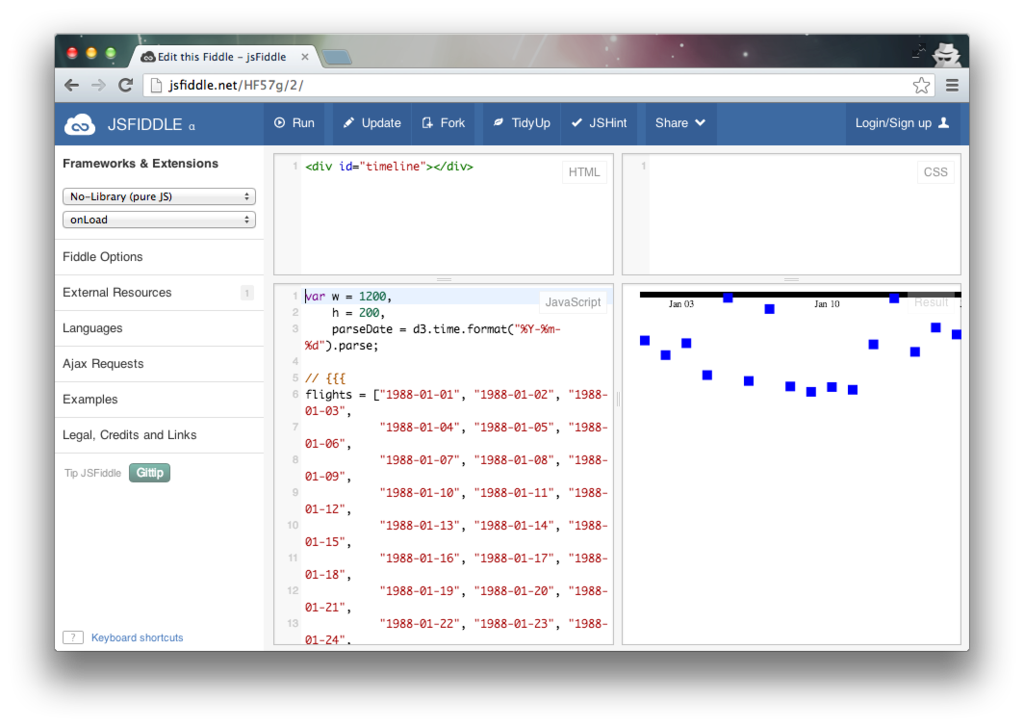Click the "var w = 1200," code line
1024x727 pixels.
[348, 297]
